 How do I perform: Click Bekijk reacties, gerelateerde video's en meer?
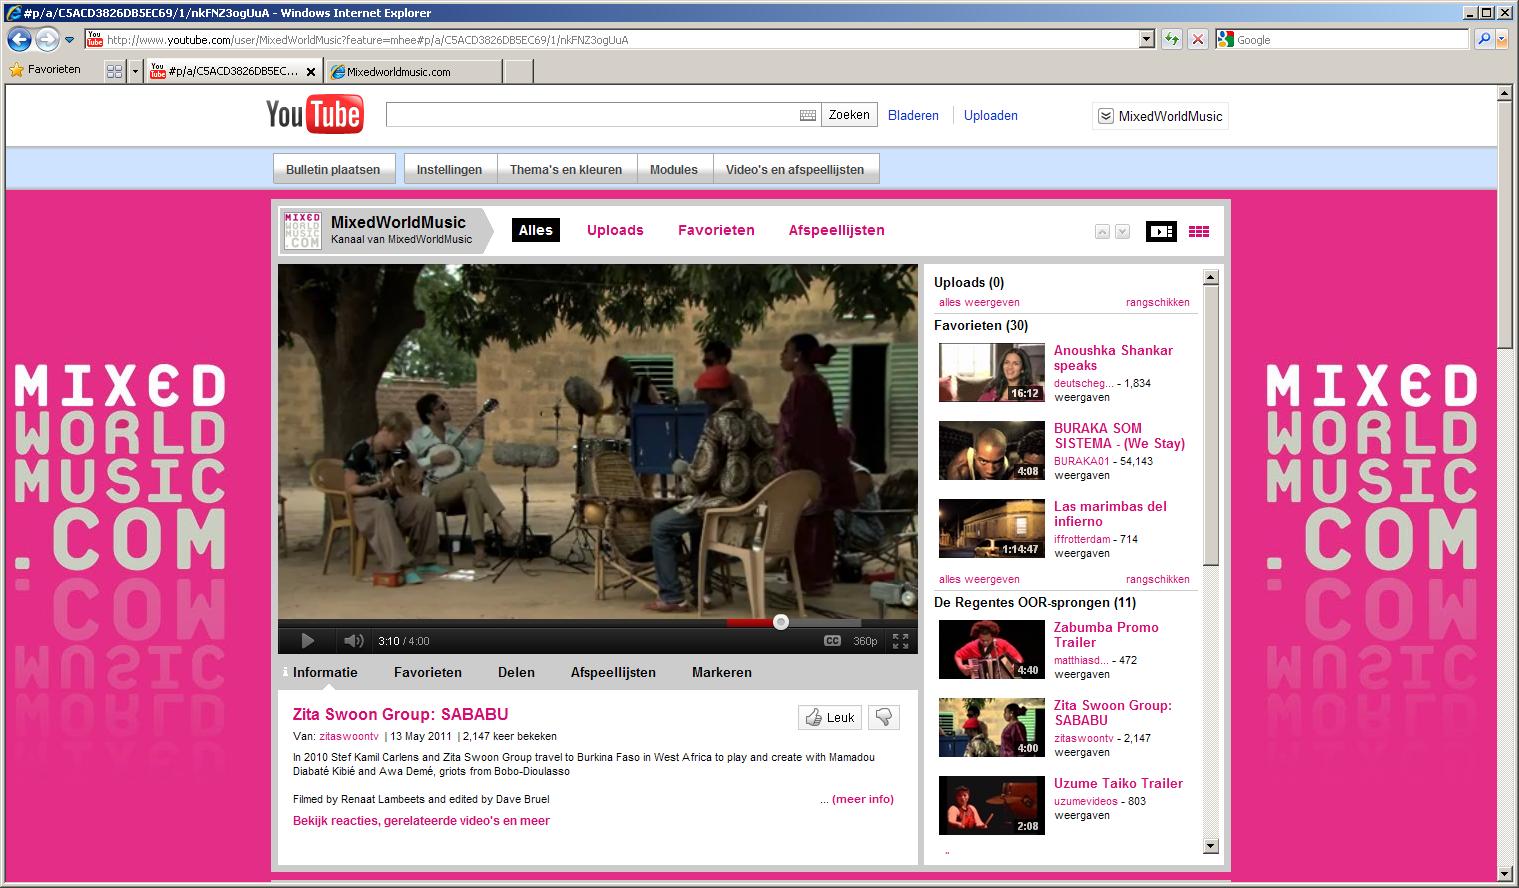point(421,821)
